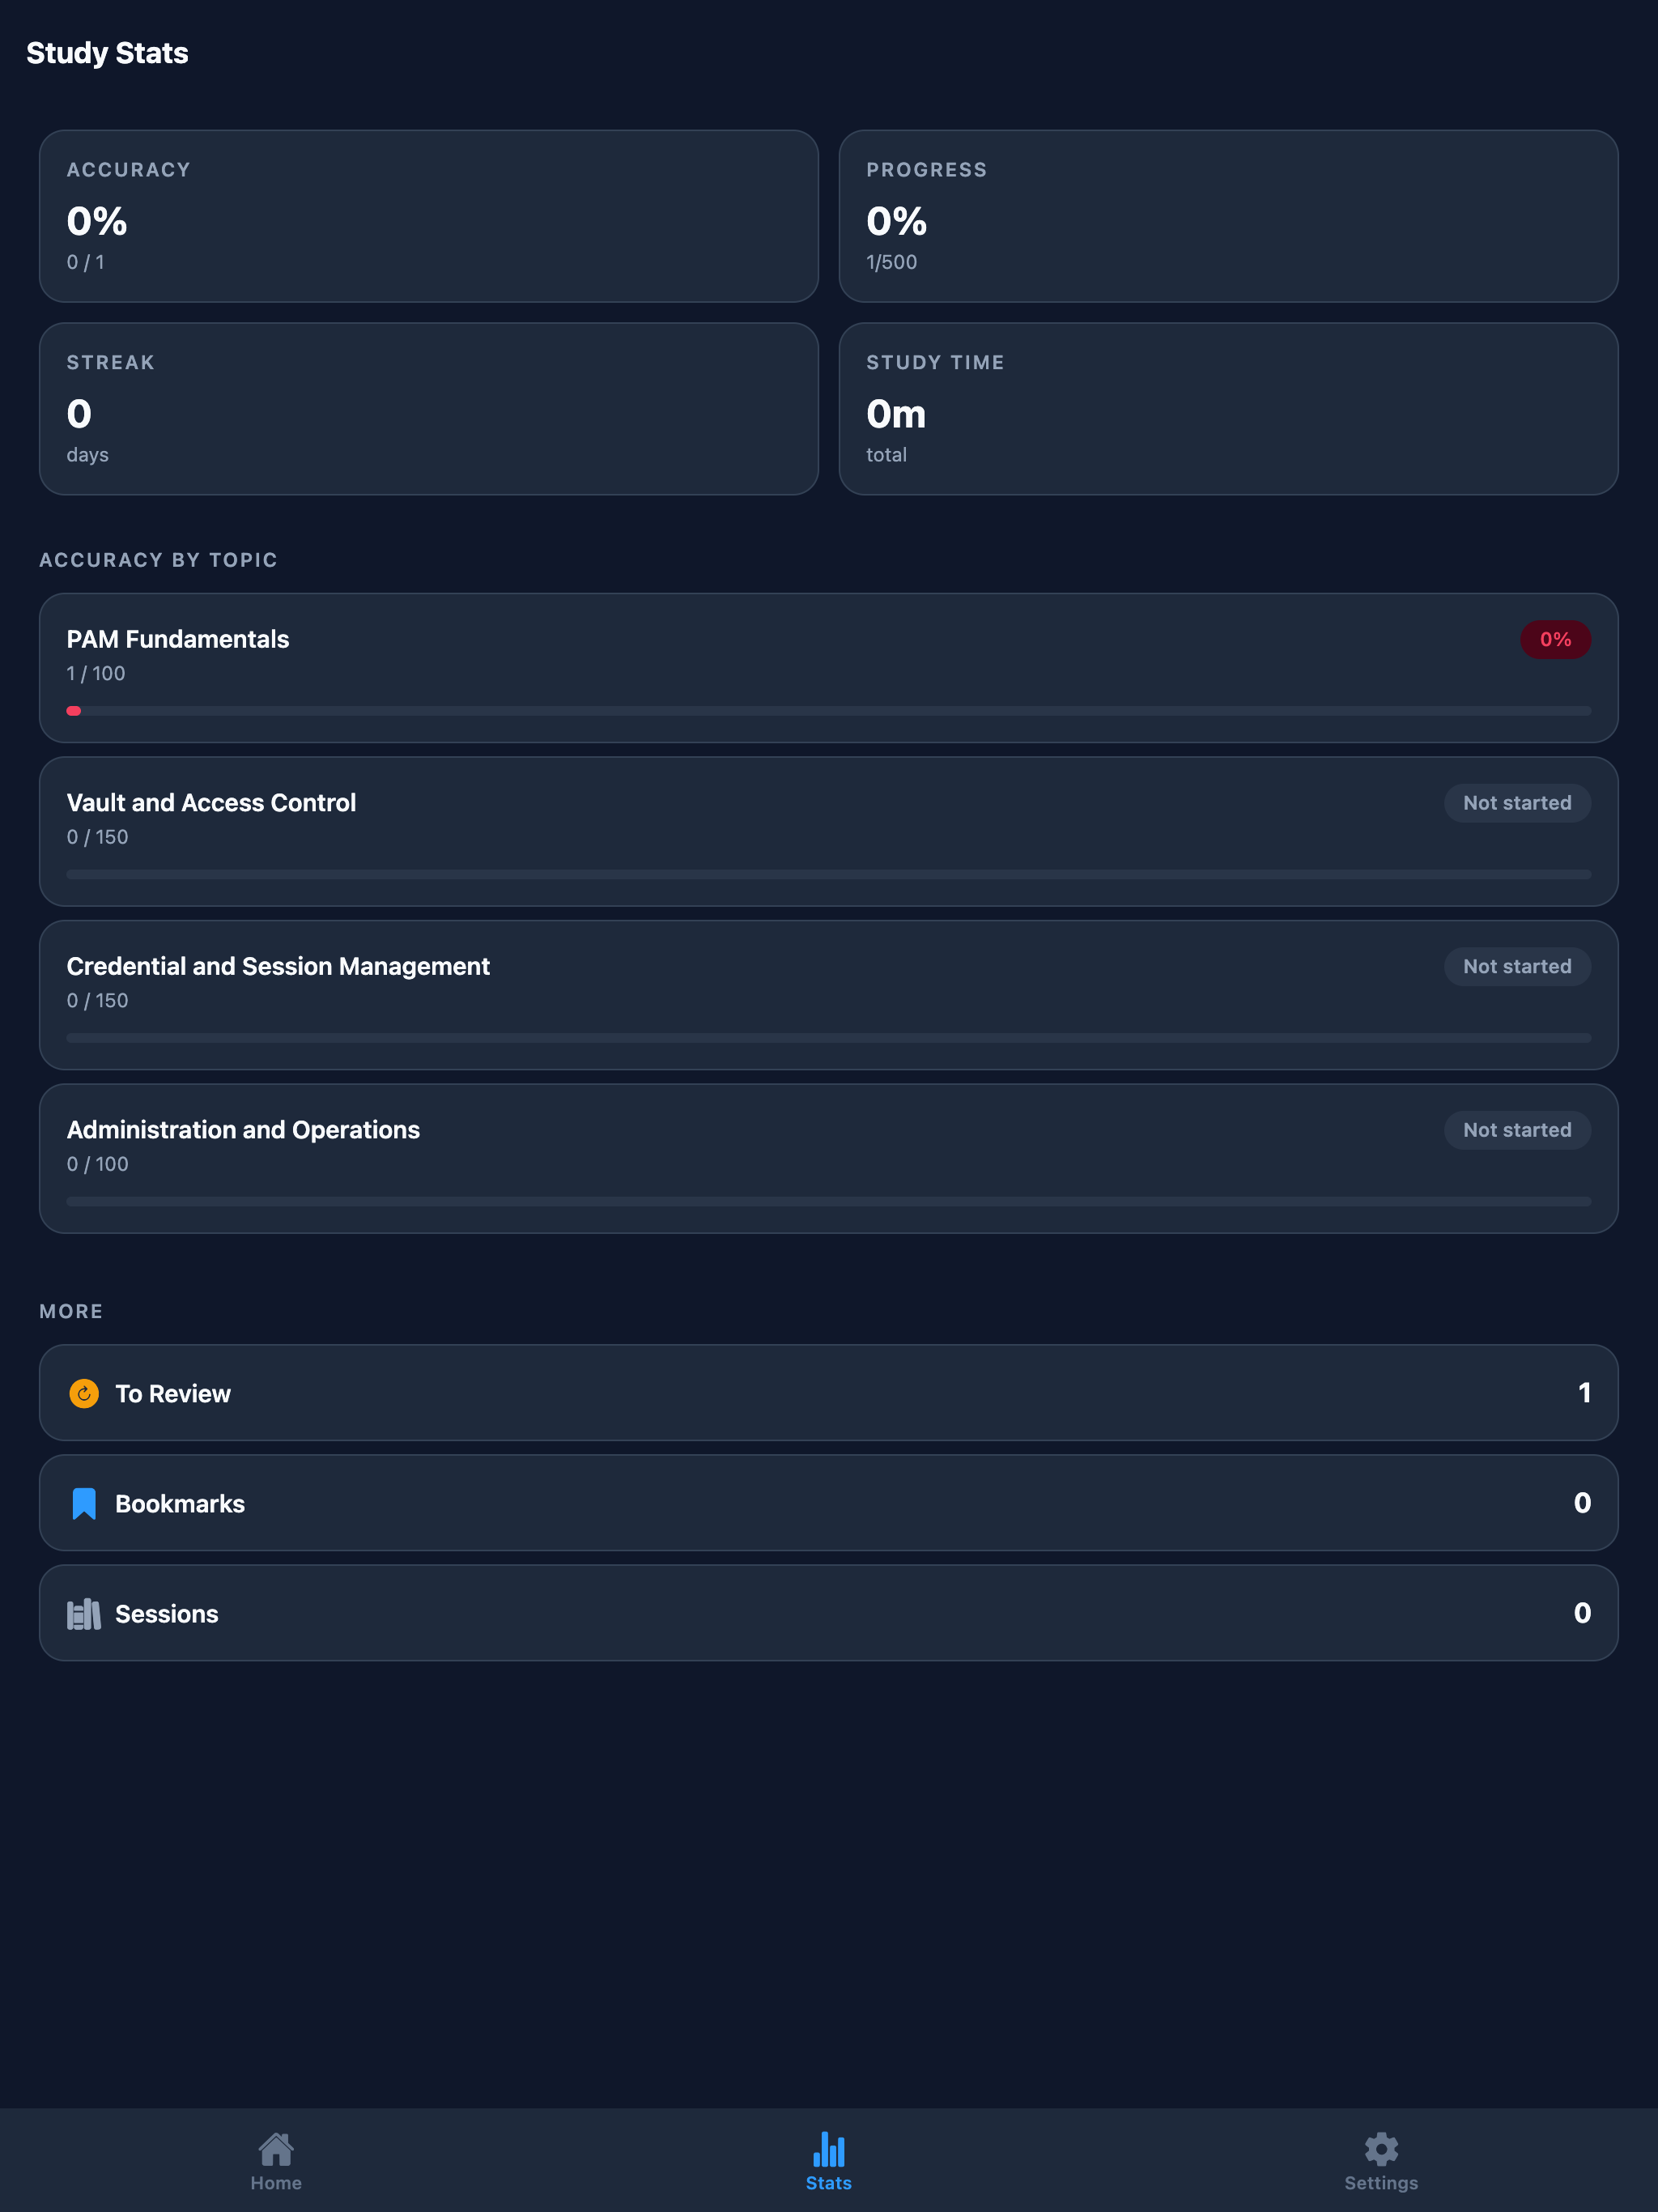Select the Accuracy stat card
This screenshot has width=1658, height=2212.
click(x=429, y=216)
